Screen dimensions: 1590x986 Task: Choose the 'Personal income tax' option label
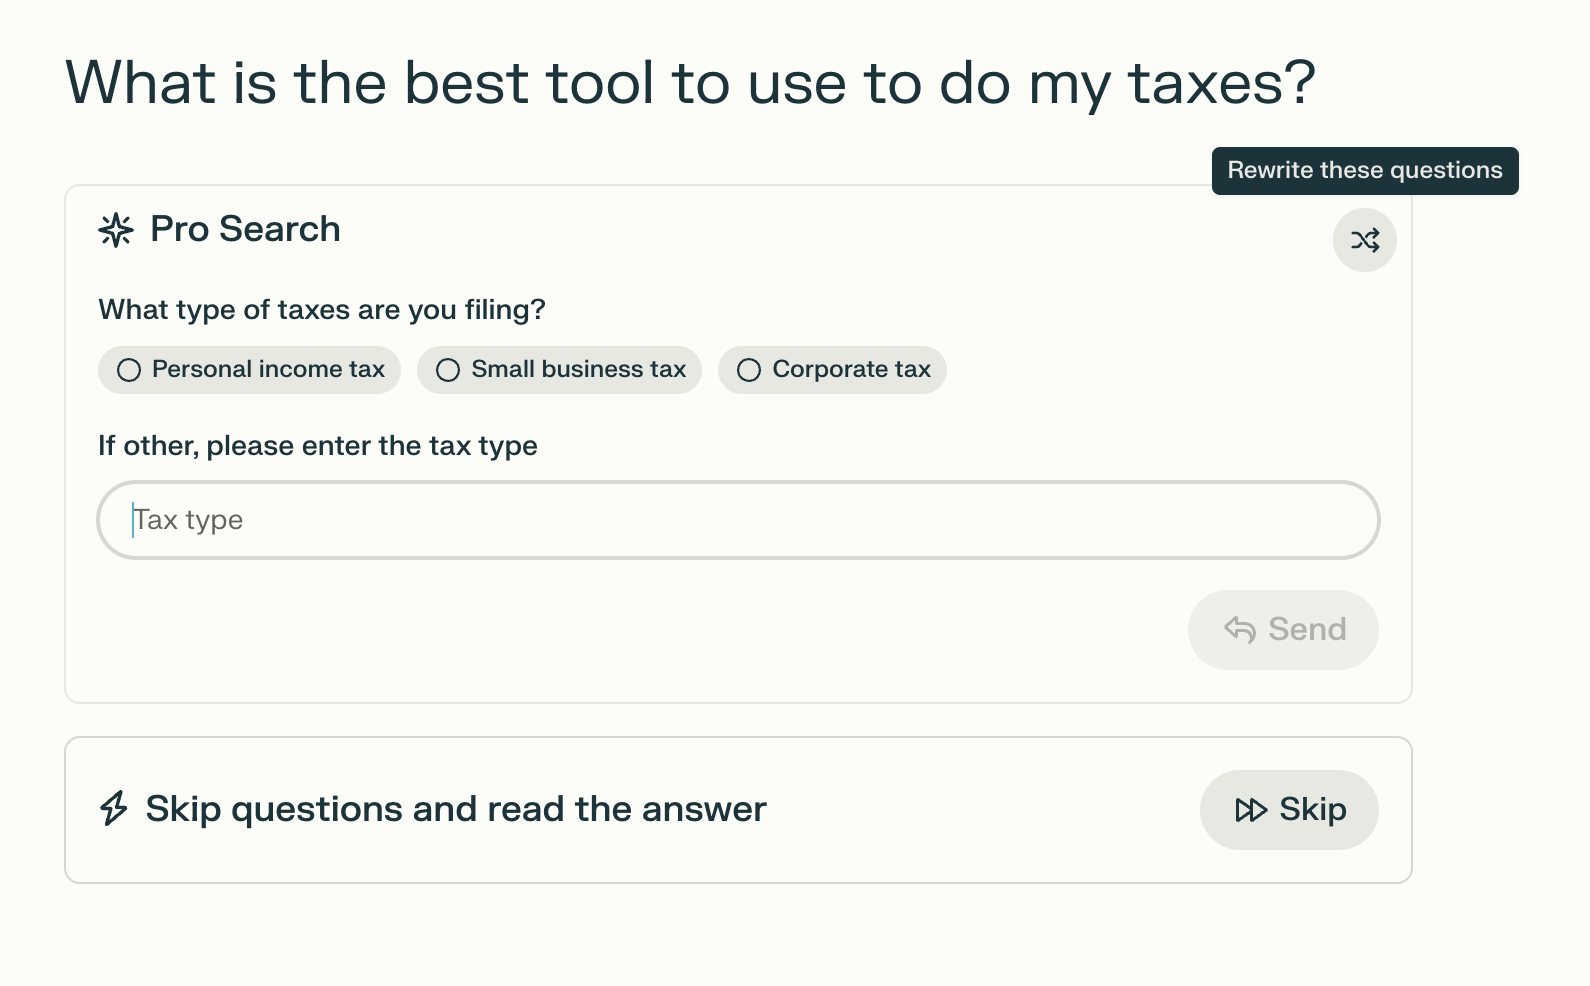(x=268, y=370)
